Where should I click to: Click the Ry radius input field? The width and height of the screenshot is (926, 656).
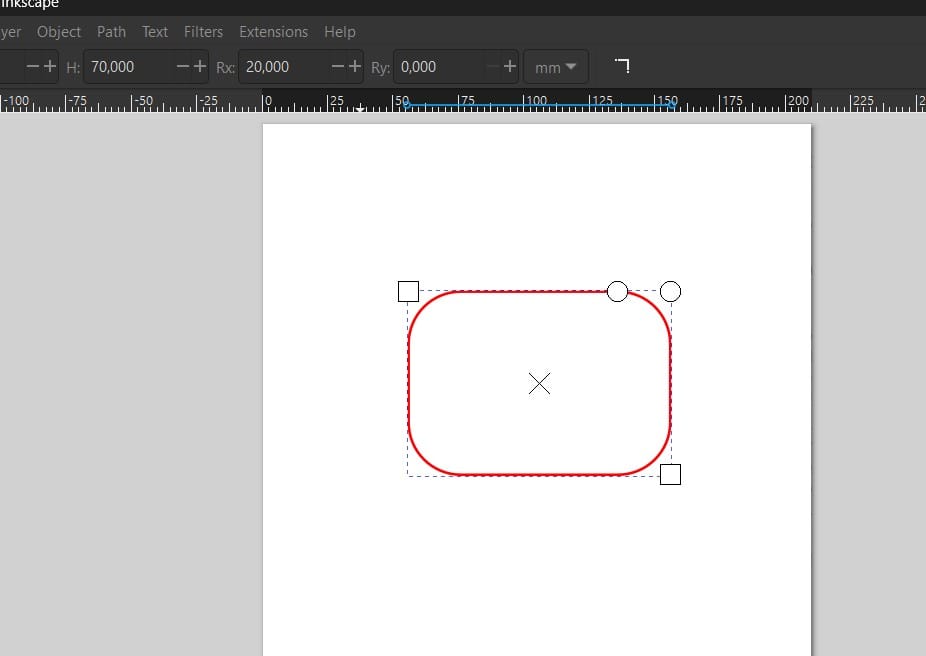click(439, 67)
